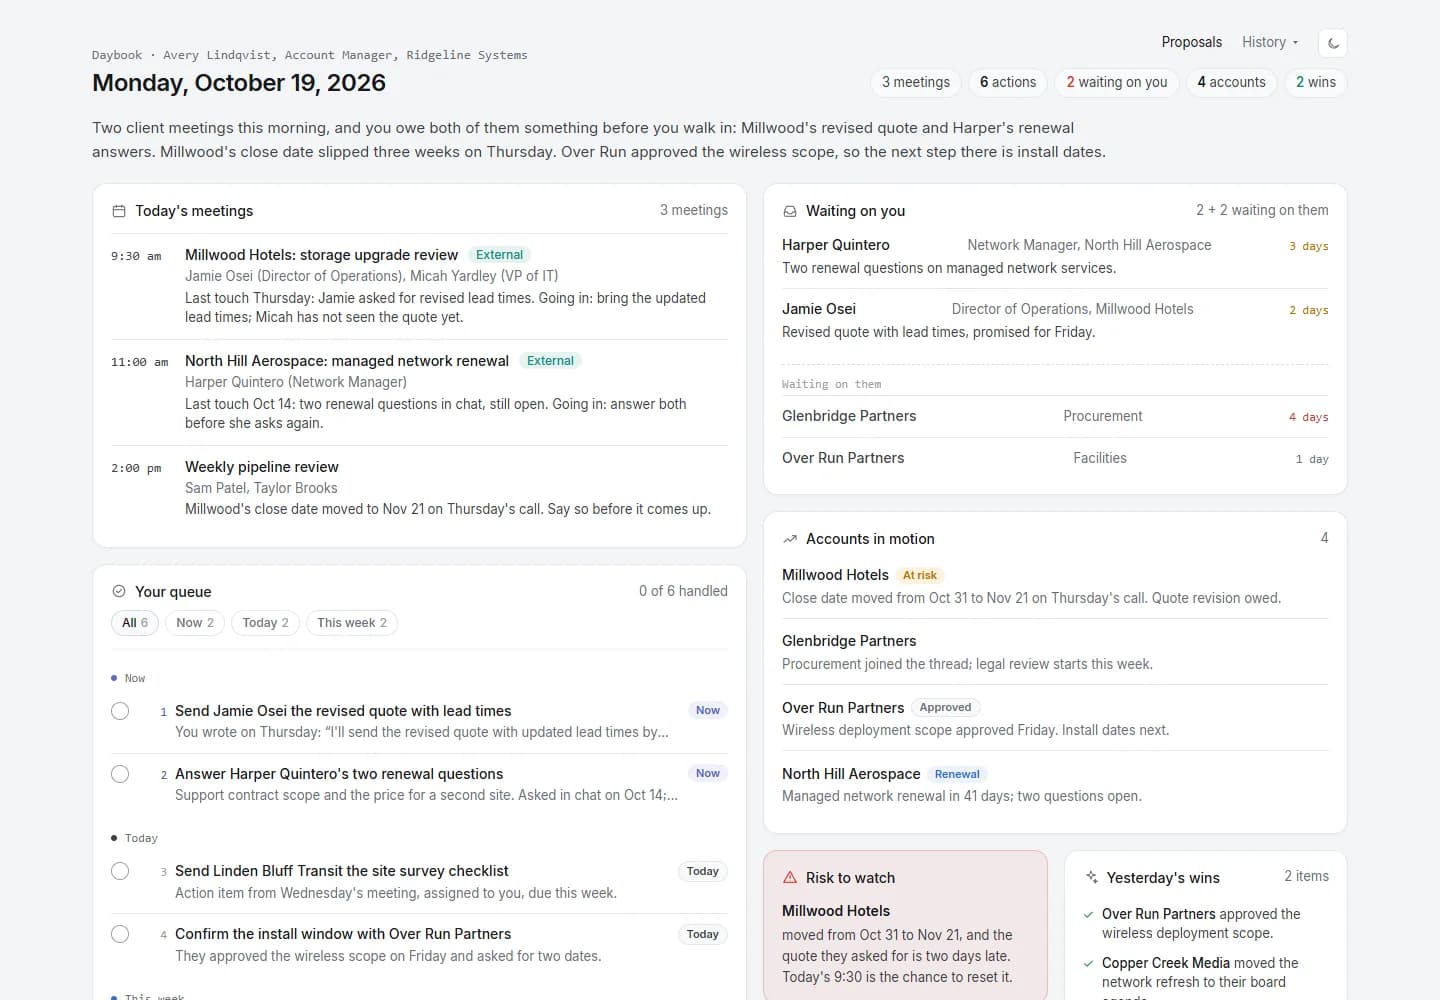This screenshot has height=1000, width=1440.
Task: Expand the Millwood Hotels storage upgrade meeting
Action: [419, 286]
